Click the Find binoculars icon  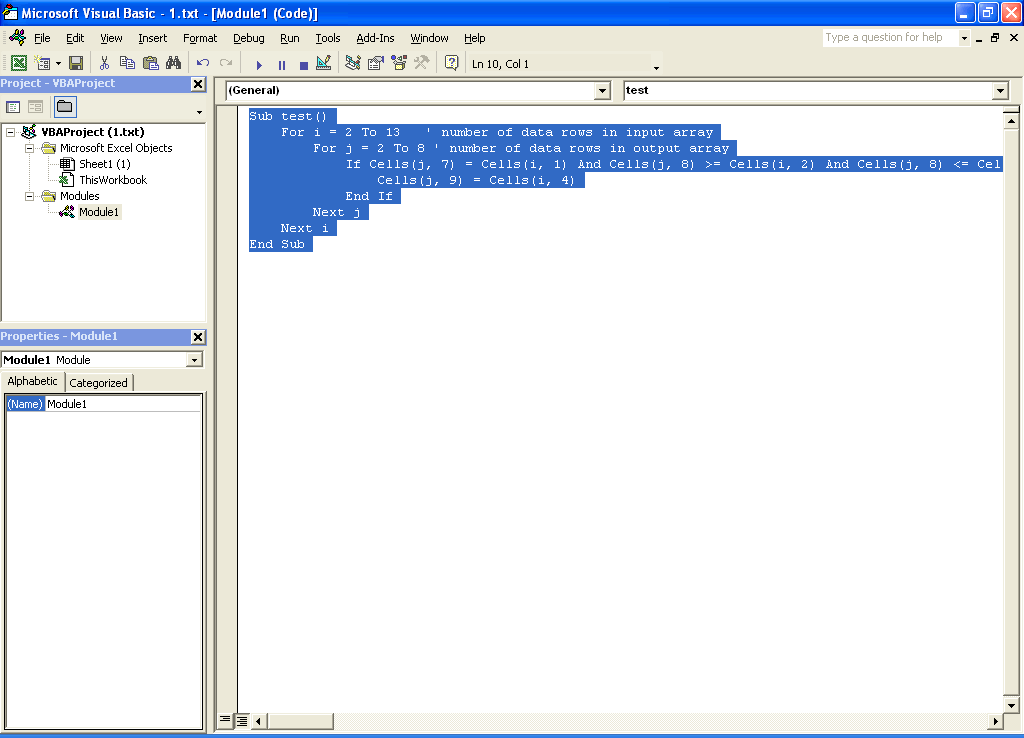tap(173, 64)
